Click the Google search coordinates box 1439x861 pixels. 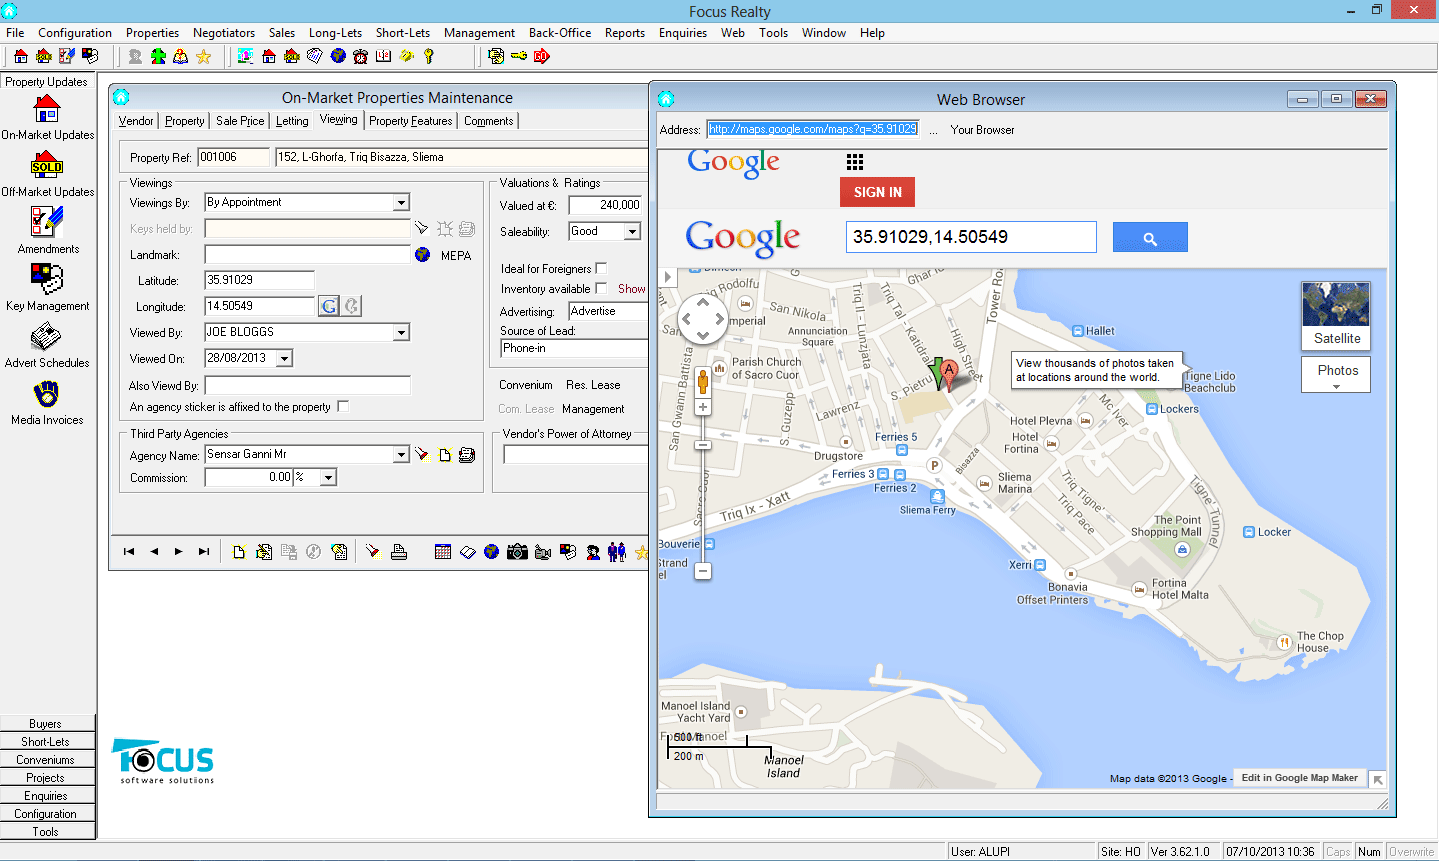coord(971,237)
